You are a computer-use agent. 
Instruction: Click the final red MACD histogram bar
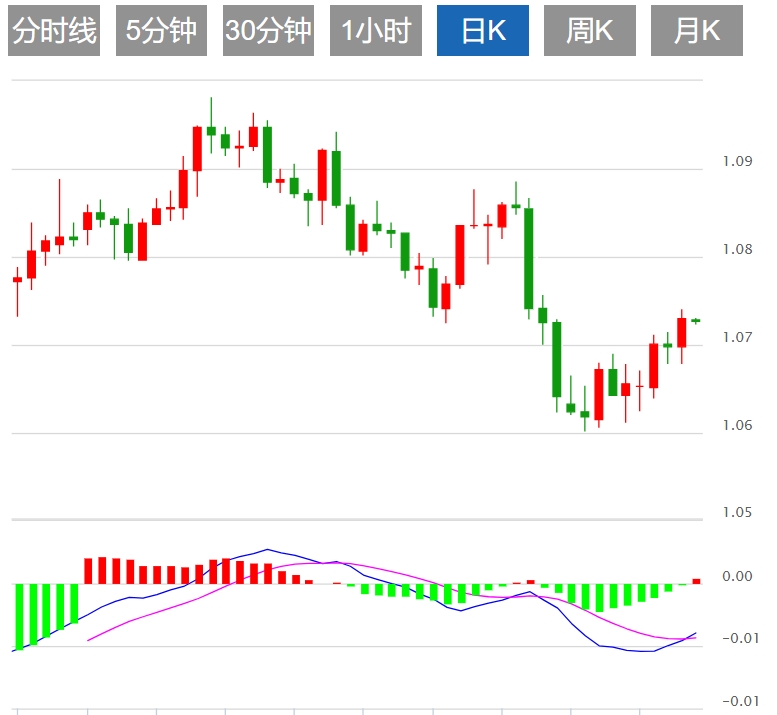click(x=696, y=581)
